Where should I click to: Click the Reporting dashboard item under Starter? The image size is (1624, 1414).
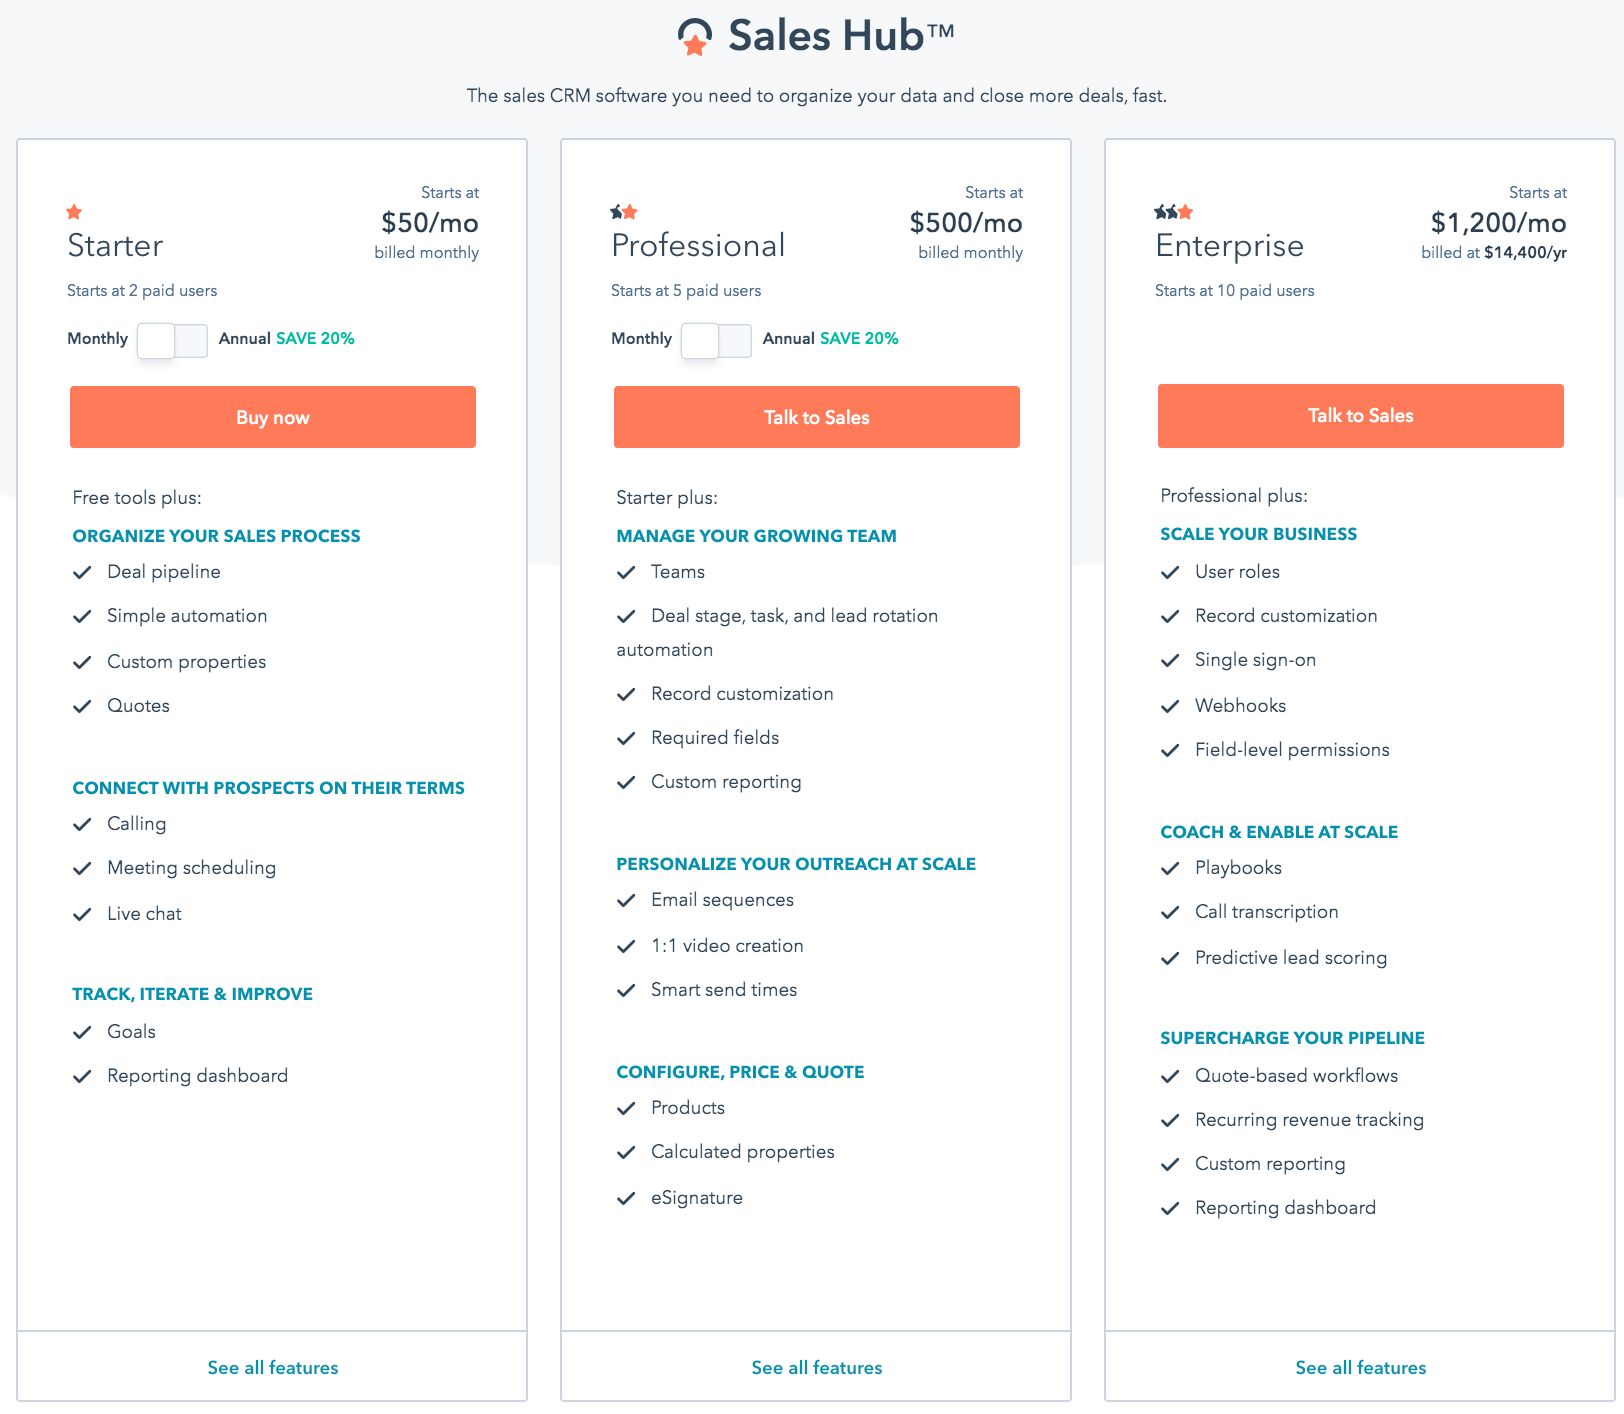point(197,1076)
